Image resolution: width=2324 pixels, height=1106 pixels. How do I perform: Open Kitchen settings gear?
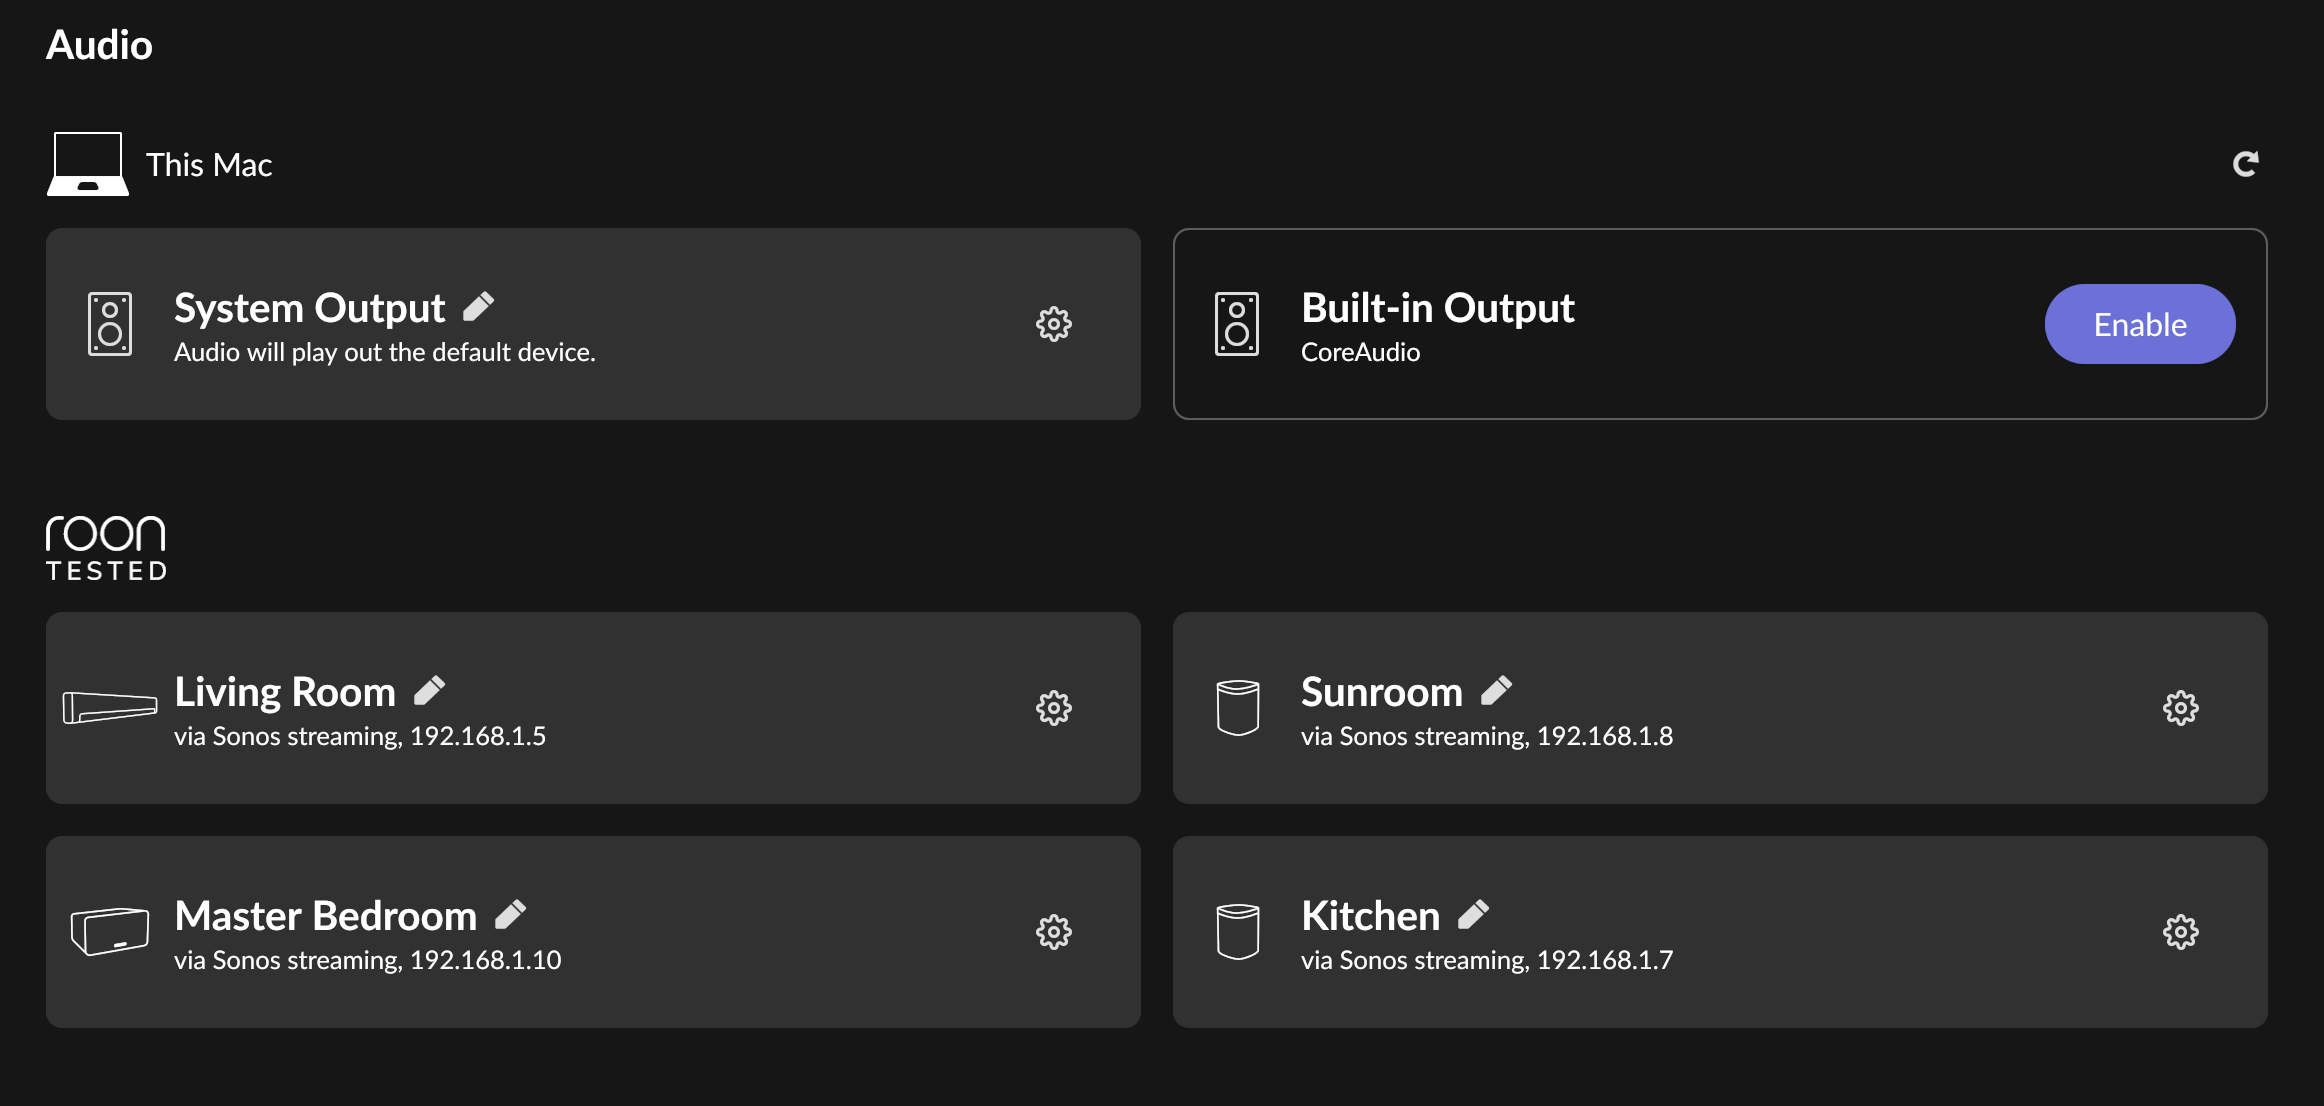point(2180,932)
